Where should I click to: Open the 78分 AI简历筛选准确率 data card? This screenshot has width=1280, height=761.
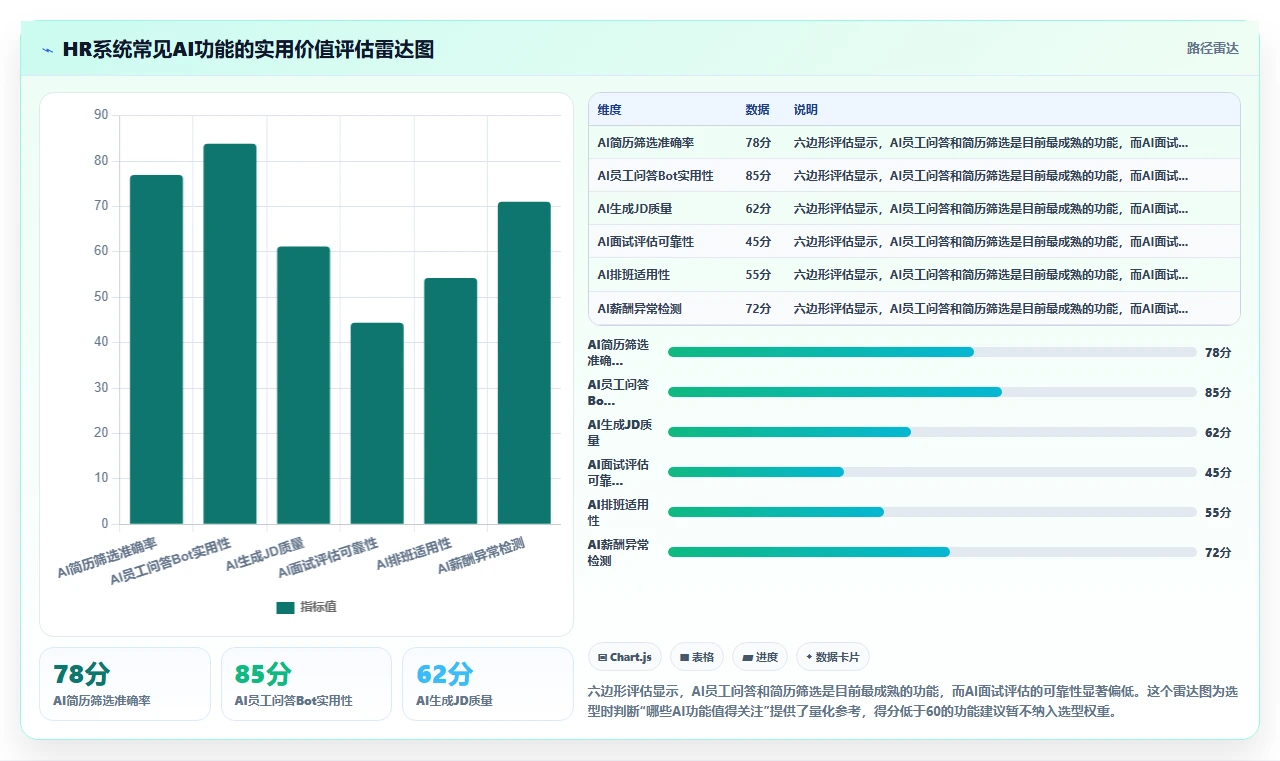[x=125, y=684]
